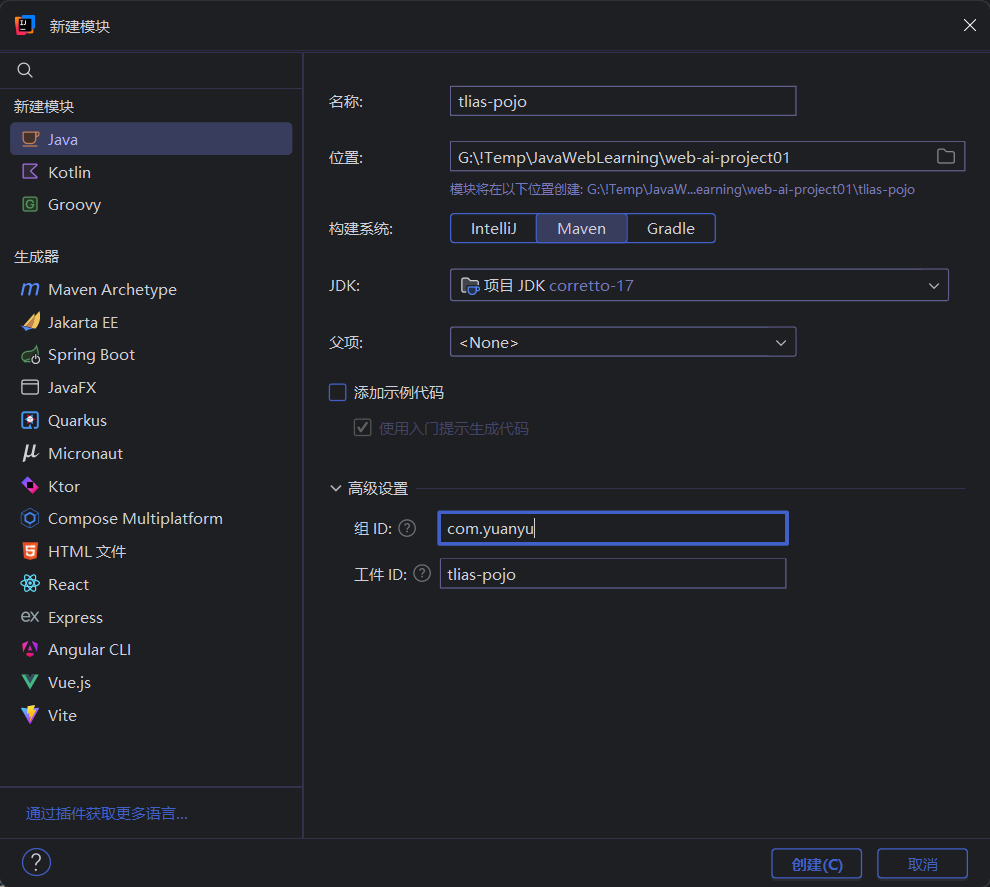
Task: Click the 名称 name input field
Action: click(622, 101)
